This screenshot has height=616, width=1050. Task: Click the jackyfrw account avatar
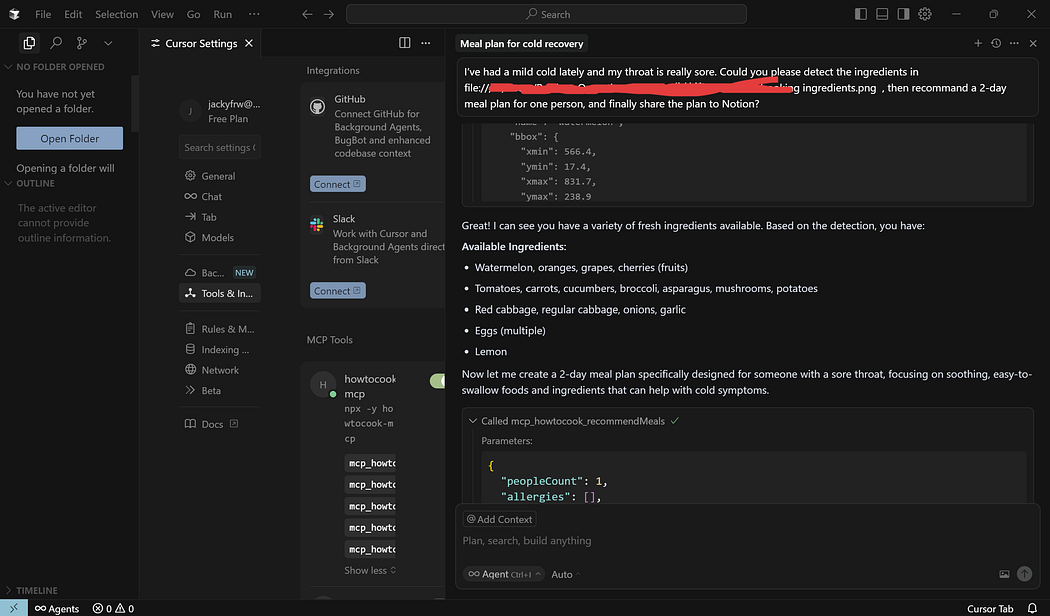coord(190,110)
